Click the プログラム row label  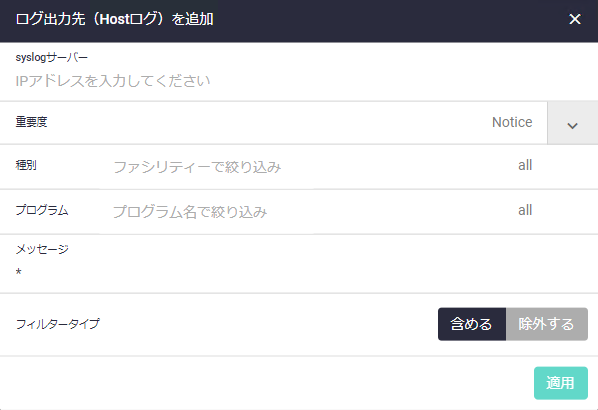(42, 210)
